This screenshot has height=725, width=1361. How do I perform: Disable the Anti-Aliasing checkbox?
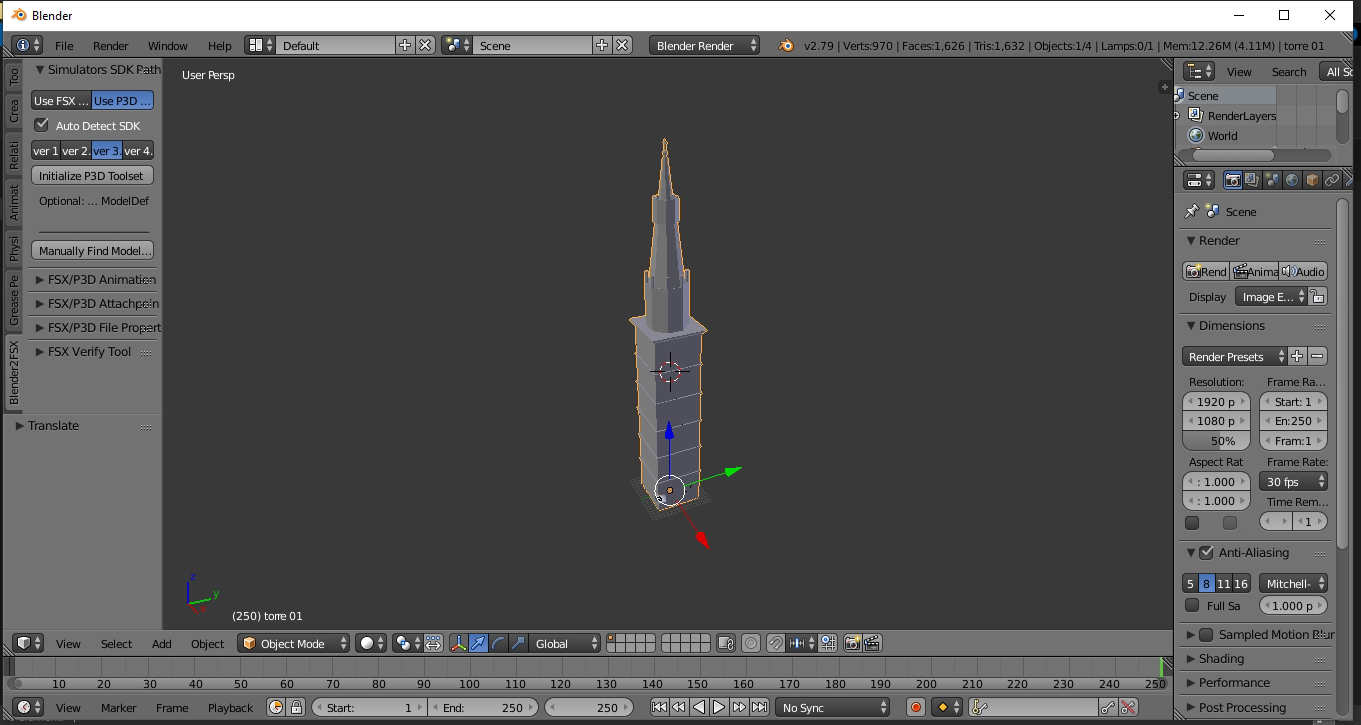pyautogui.click(x=1206, y=552)
